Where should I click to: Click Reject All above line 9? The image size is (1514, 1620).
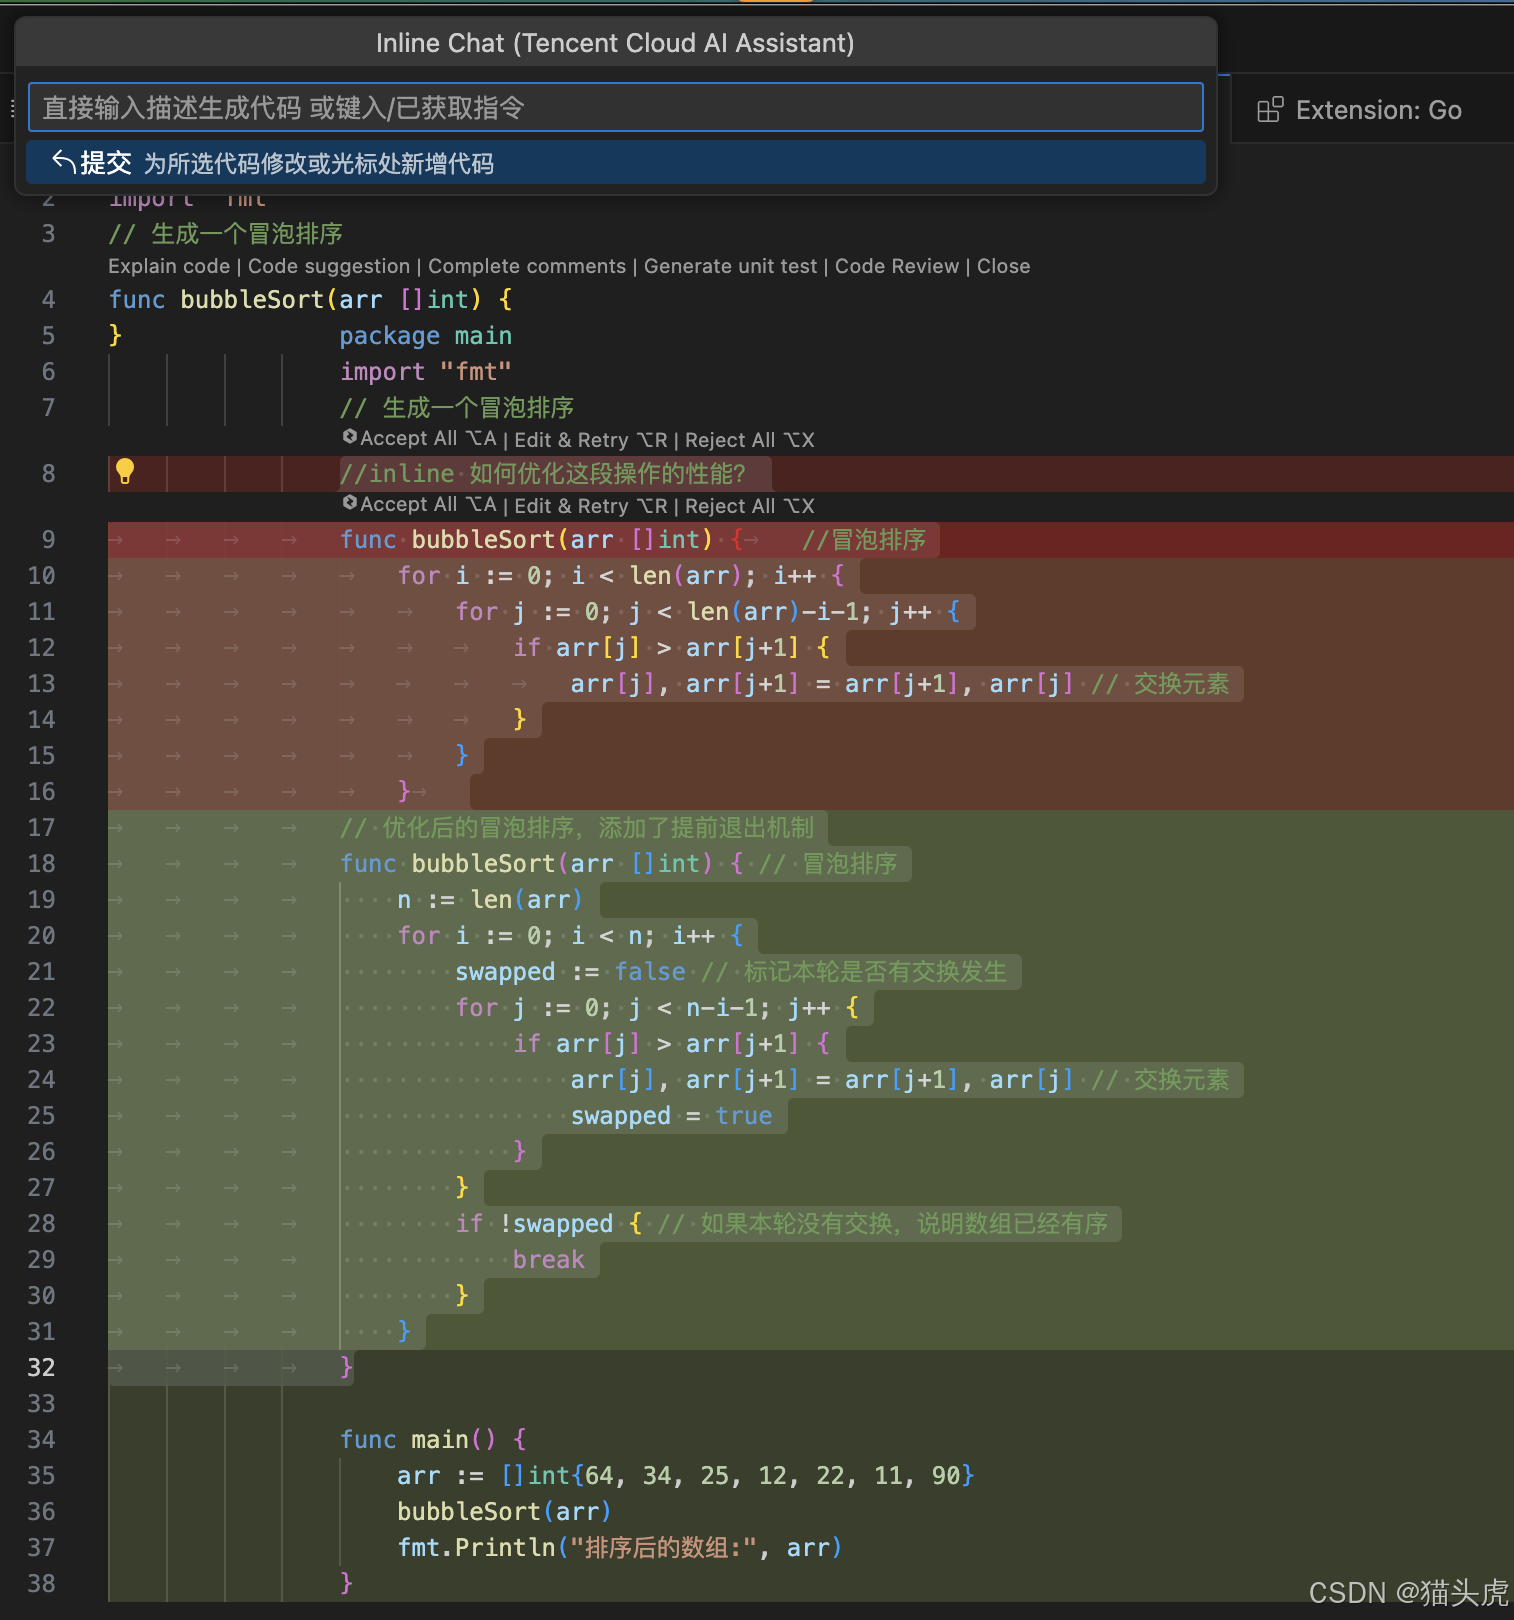pos(750,505)
